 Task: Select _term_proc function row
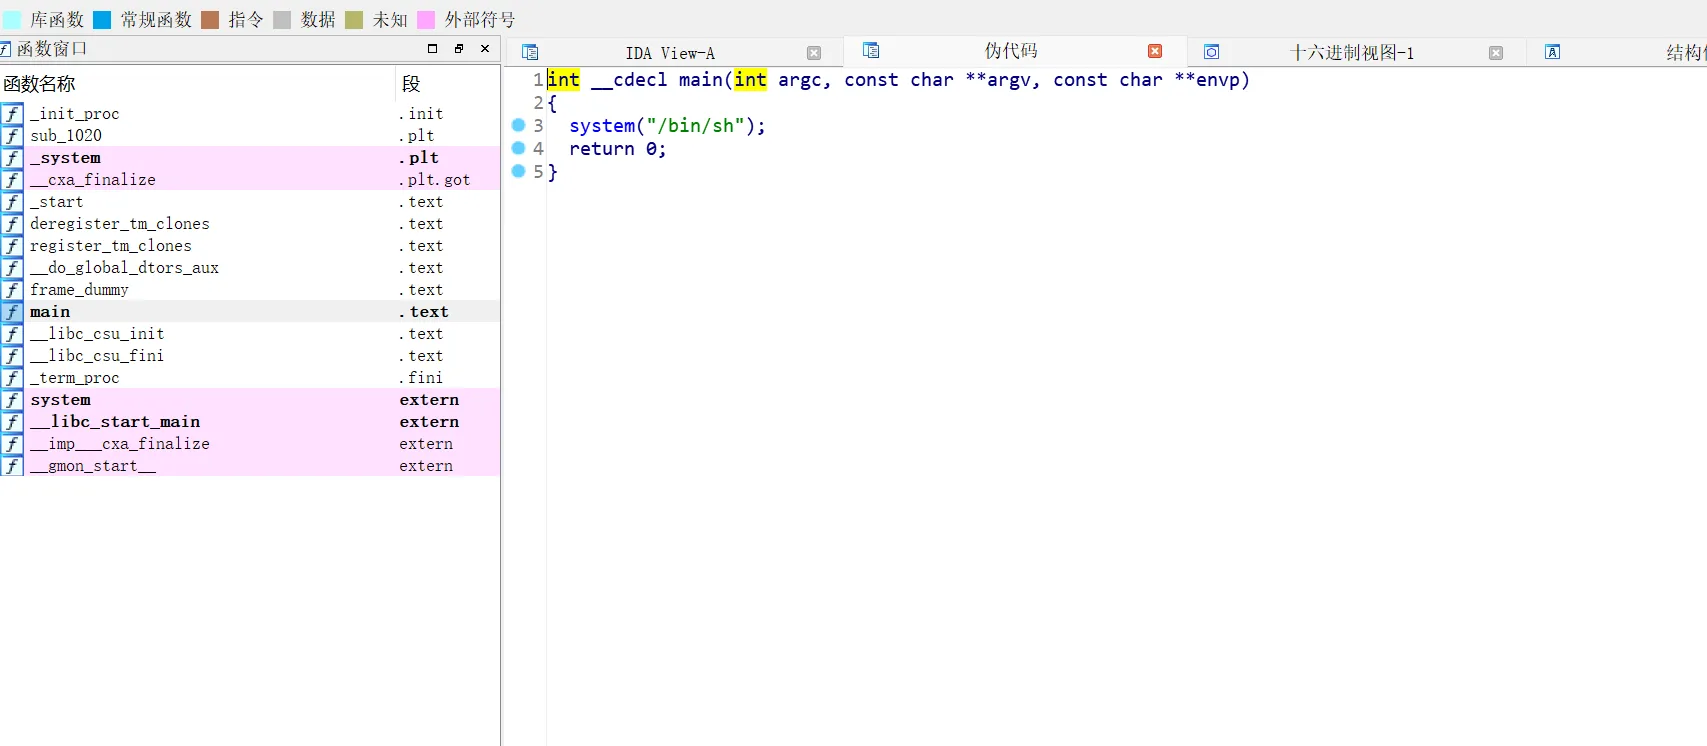pos(250,378)
